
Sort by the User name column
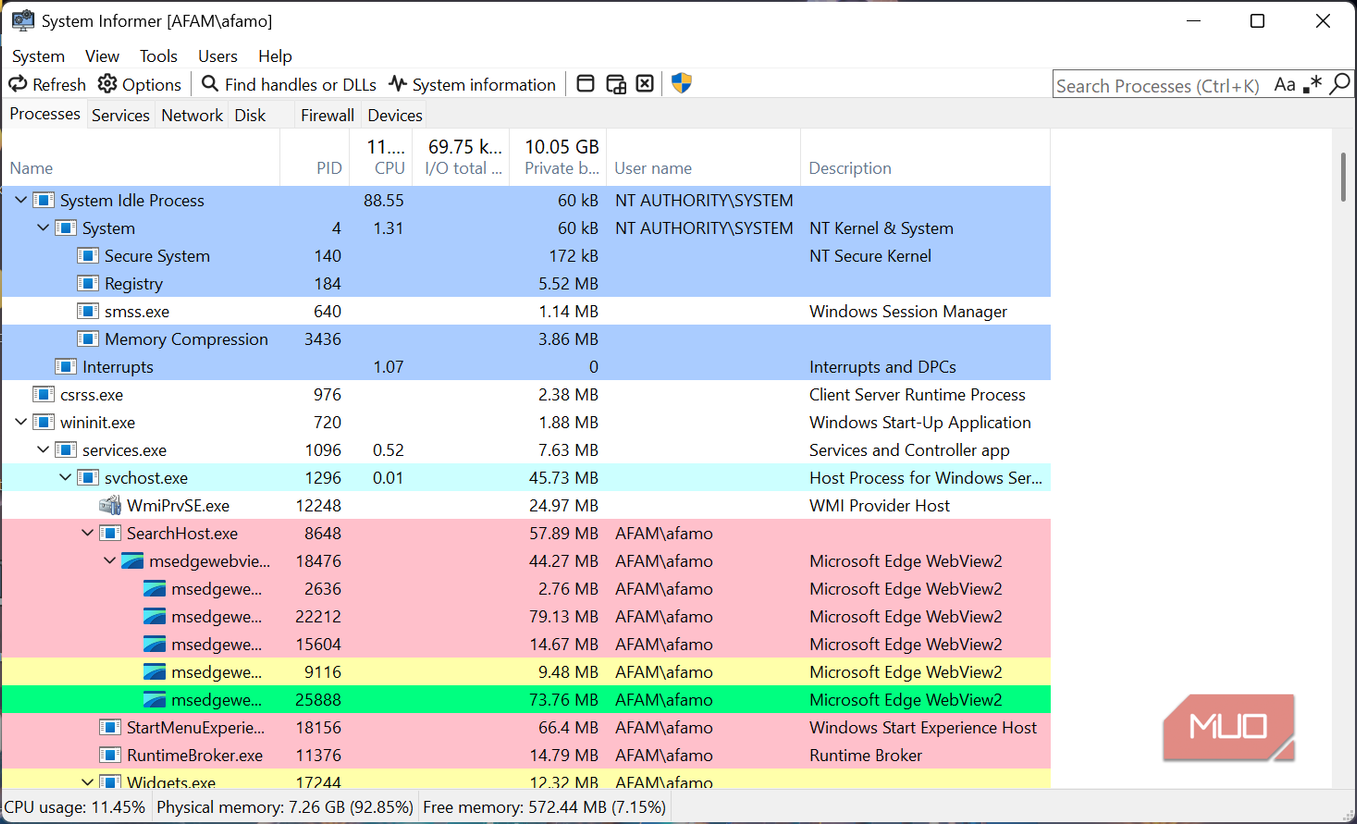704,158
